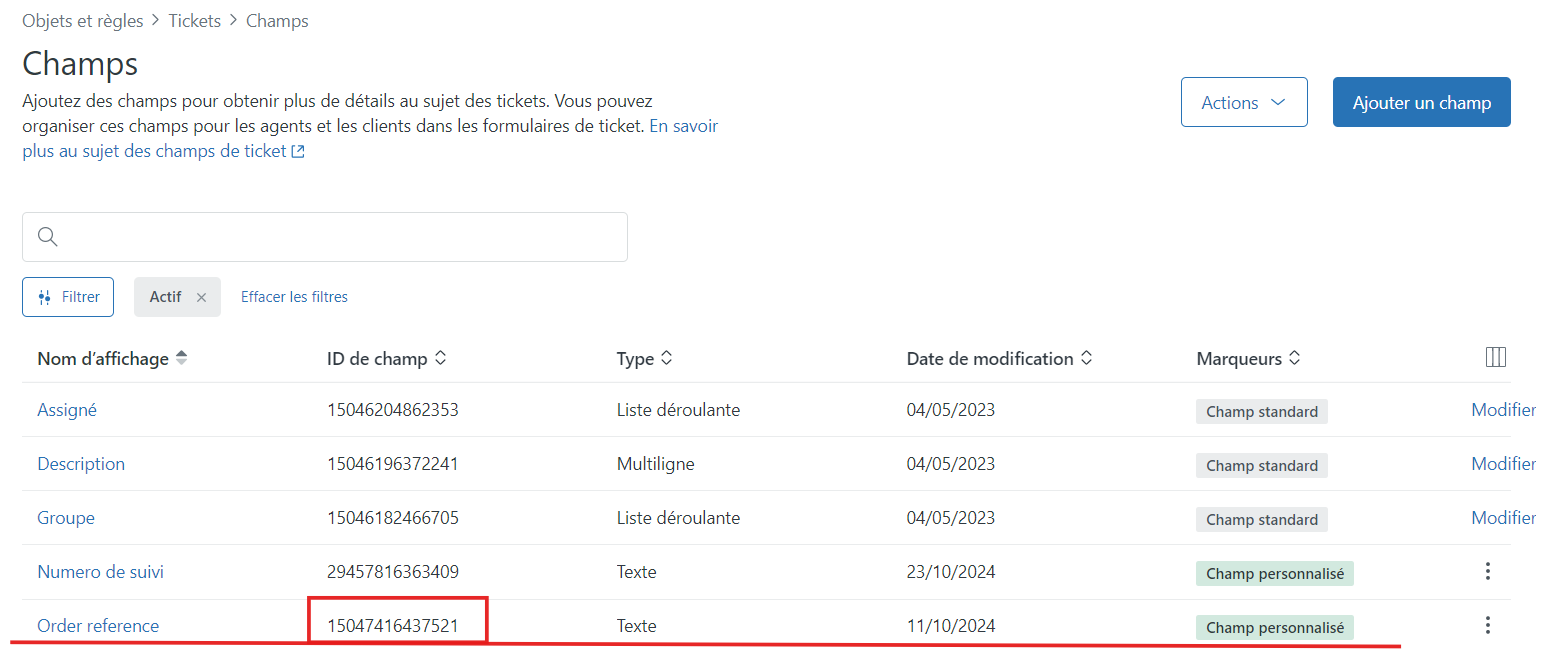Viewport: 1558px width, 649px height.
Task: Click the magnifying glass search icon
Action: point(47,237)
